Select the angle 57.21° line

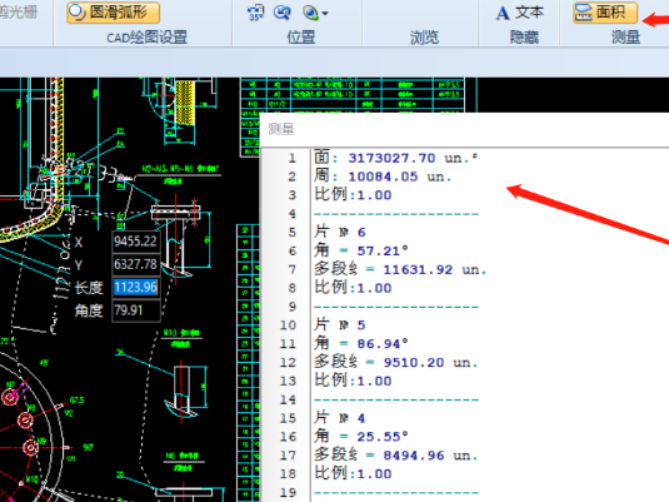click(x=361, y=251)
